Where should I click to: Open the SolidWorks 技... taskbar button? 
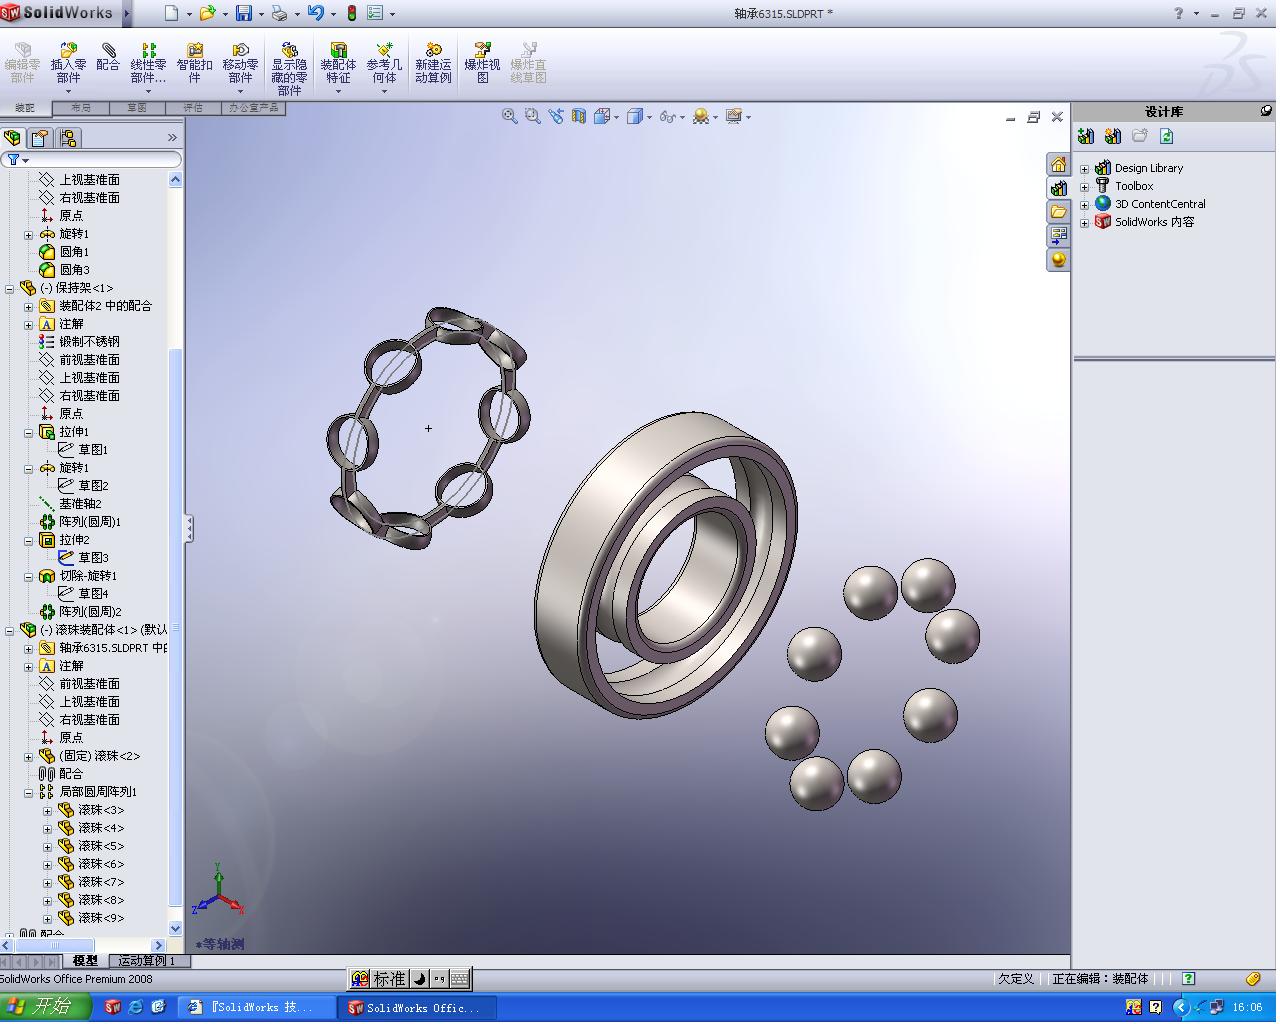point(258,1008)
